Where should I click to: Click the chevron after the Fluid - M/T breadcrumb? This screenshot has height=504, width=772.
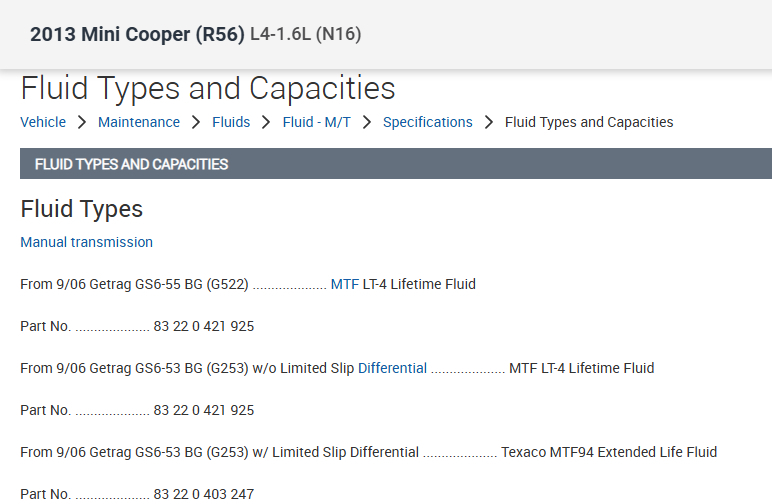367,122
